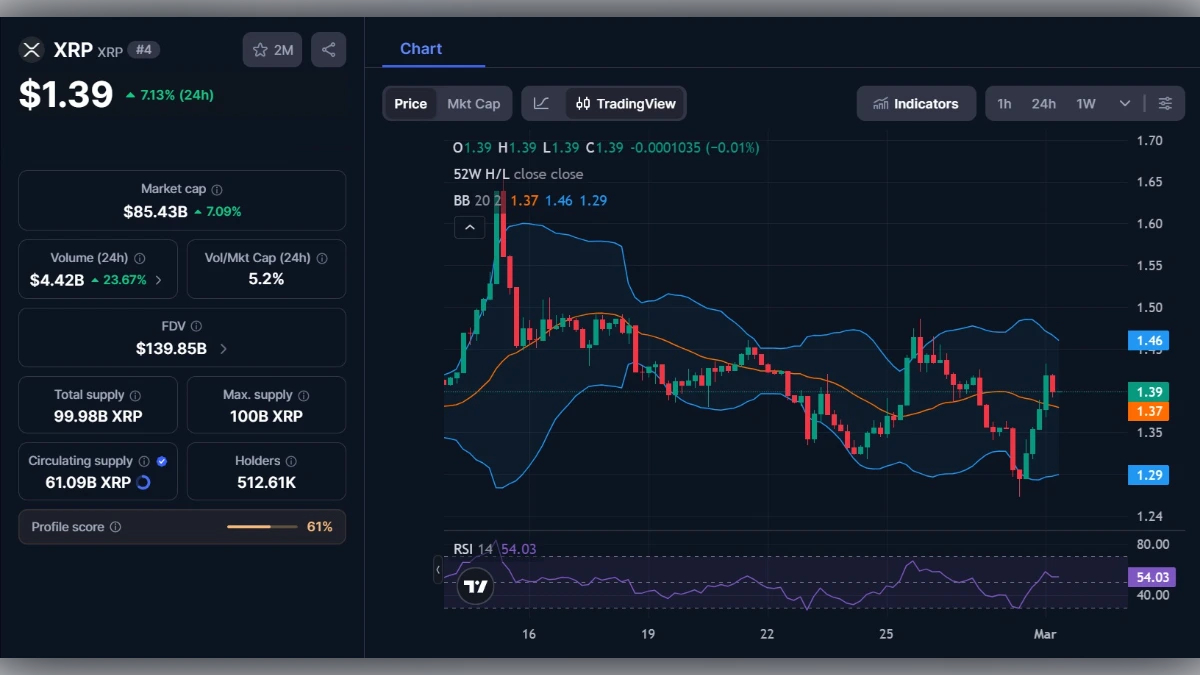Collapse the chart using the up chevron
The image size is (1200, 675).
tap(470, 227)
